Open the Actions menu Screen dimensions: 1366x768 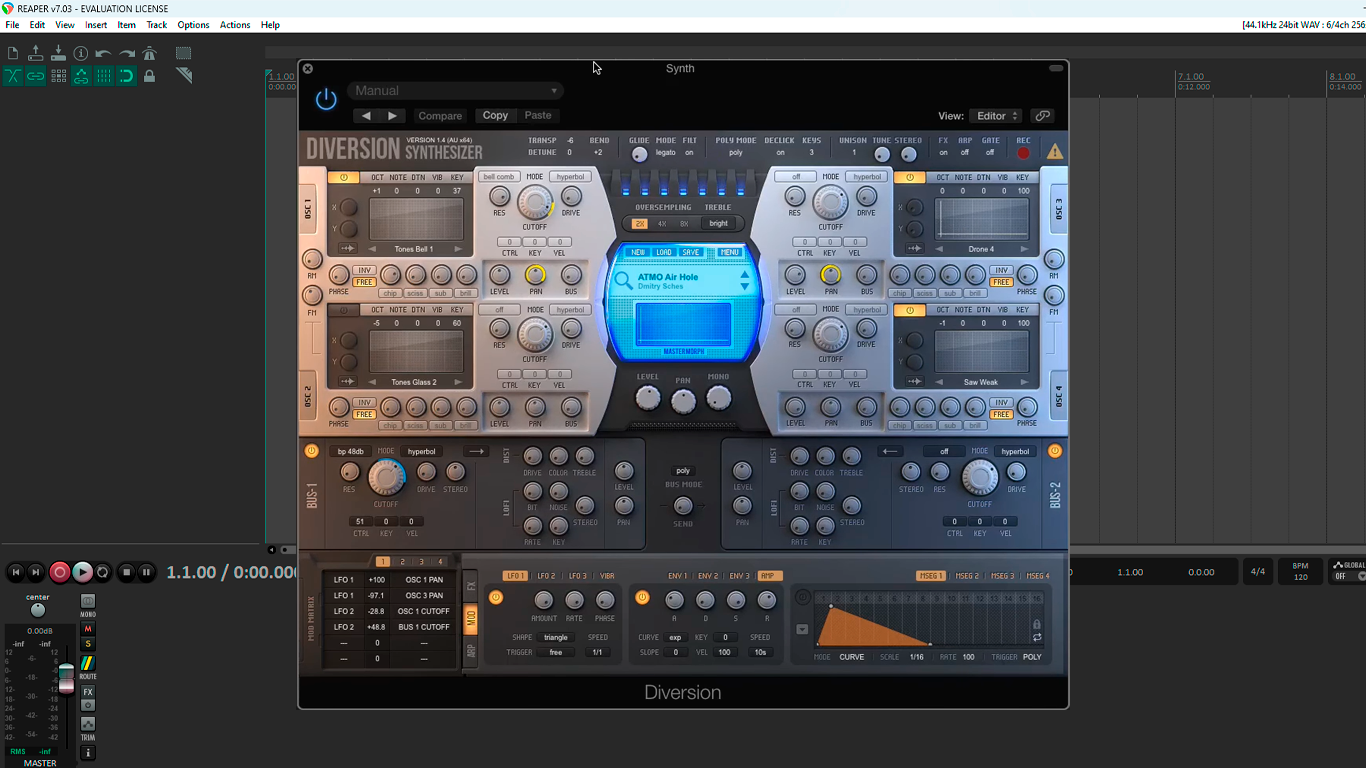pyautogui.click(x=235, y=24)
